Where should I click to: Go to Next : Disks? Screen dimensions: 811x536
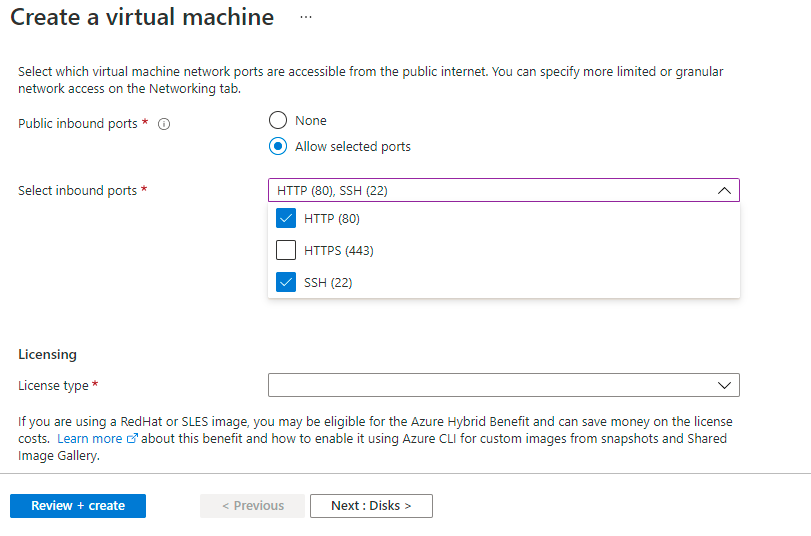tap(371, 506)
